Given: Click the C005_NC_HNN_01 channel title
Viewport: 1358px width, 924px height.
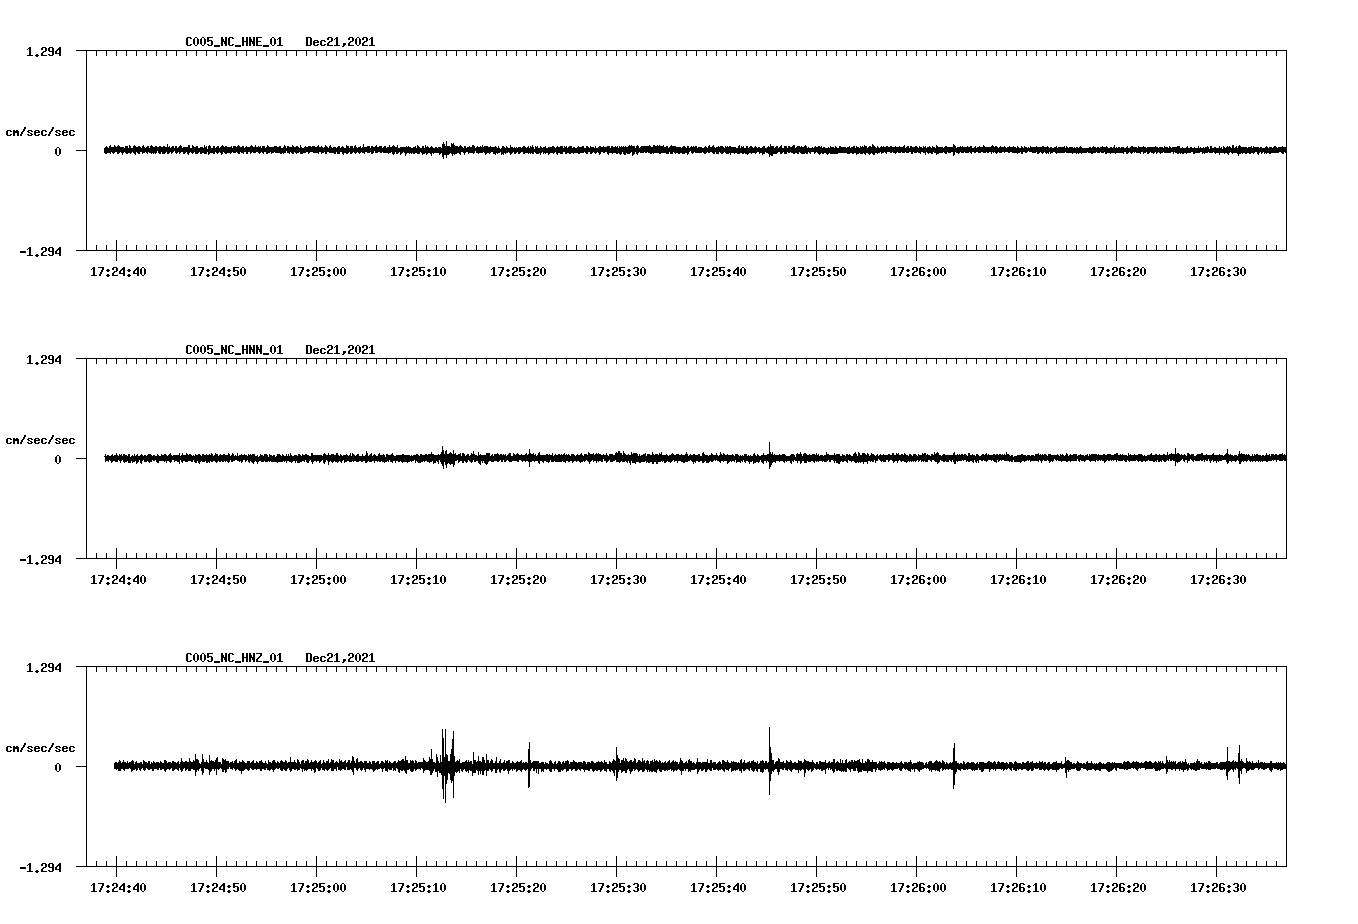Looking at the screenshot, I should (234, 350).
